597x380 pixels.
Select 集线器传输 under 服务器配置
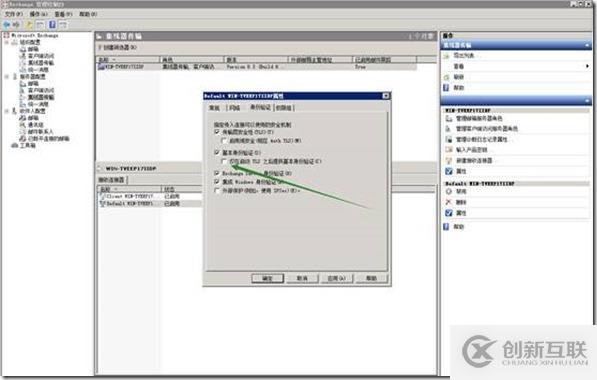click(41, 97)
